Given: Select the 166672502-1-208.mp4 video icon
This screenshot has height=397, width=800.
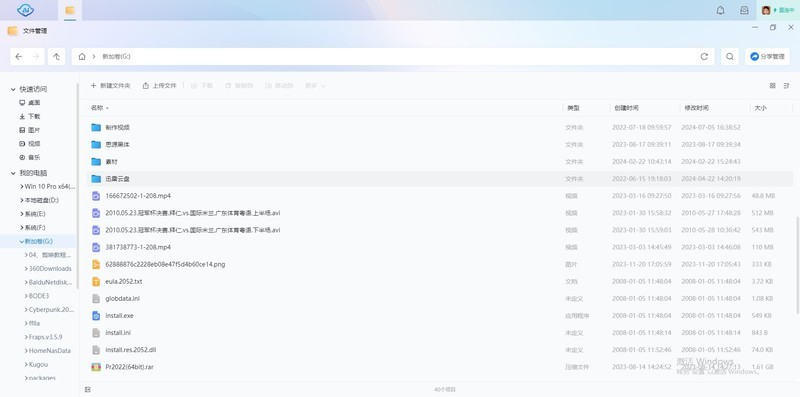Looking at the screenshot, I should click(96, 196).
